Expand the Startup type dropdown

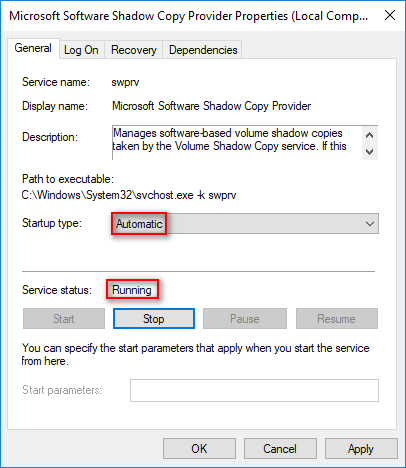(x=245, y=224)
